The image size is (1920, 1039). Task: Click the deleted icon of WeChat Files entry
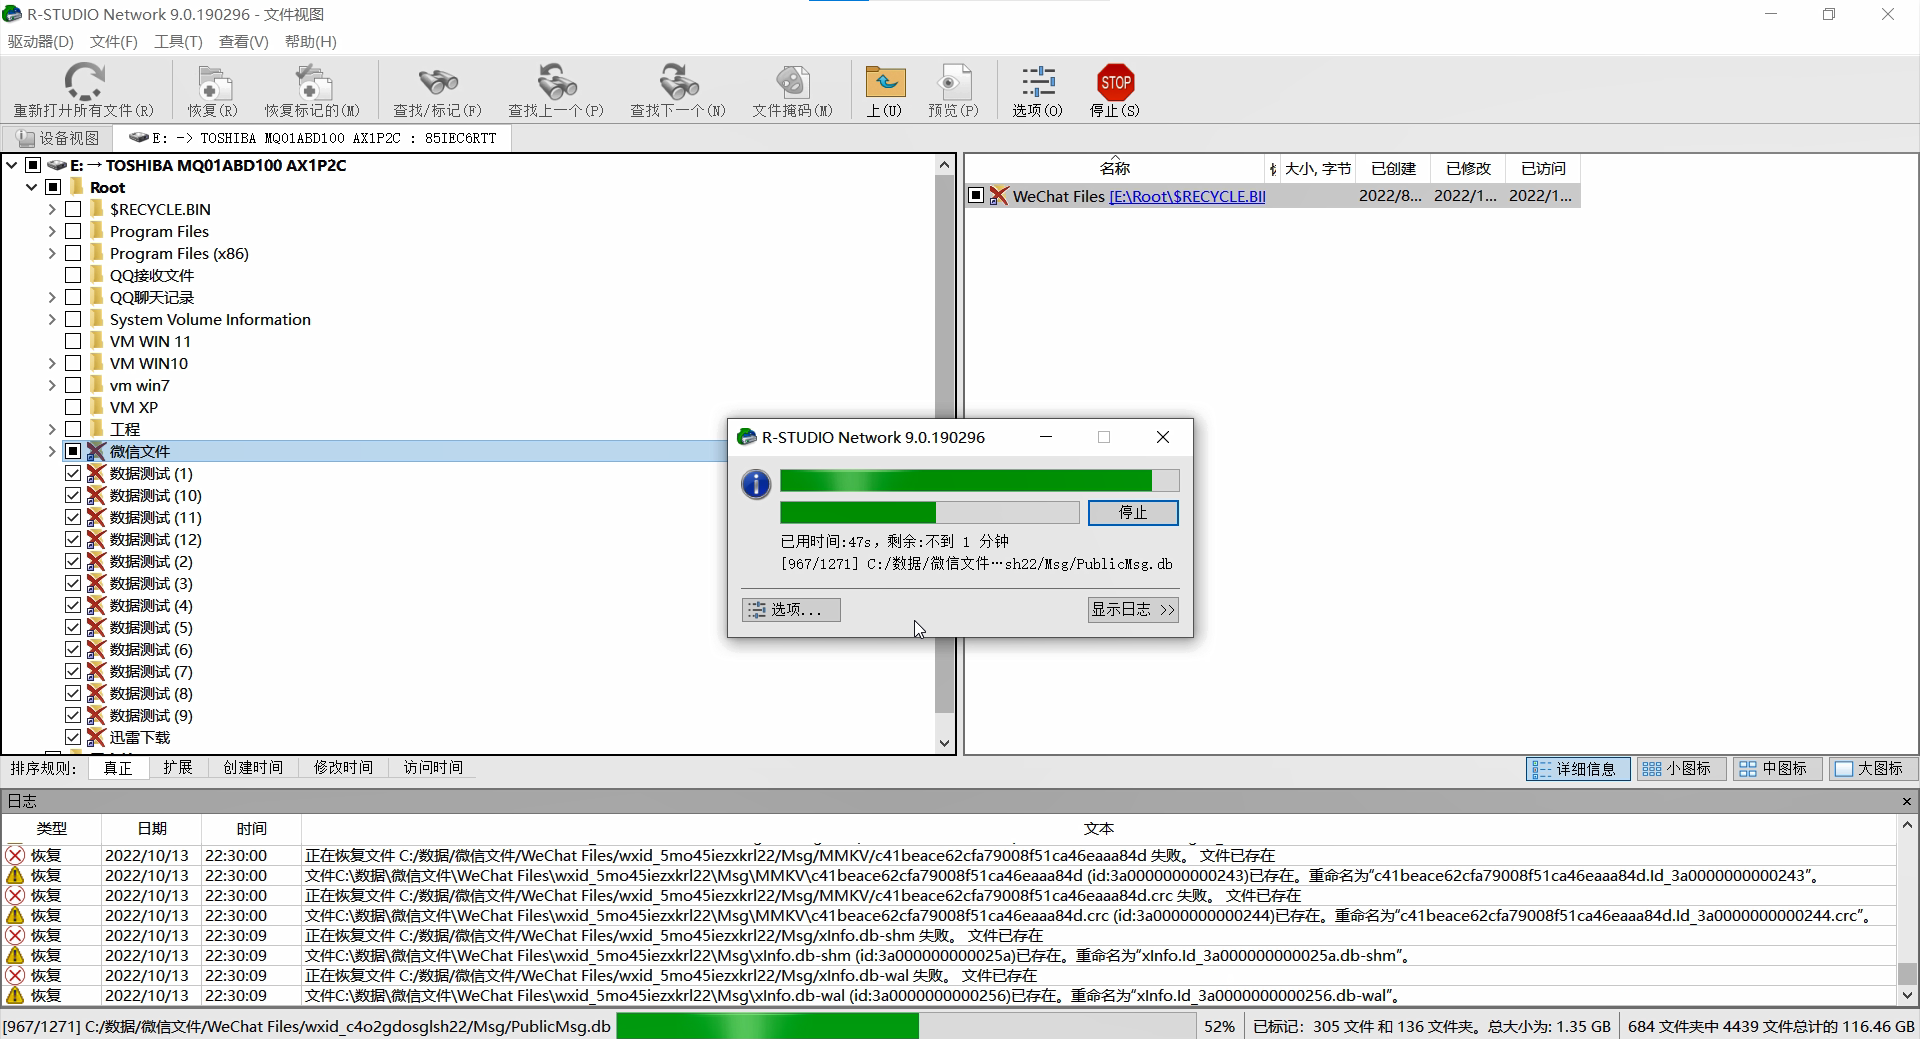click(998, 196)
